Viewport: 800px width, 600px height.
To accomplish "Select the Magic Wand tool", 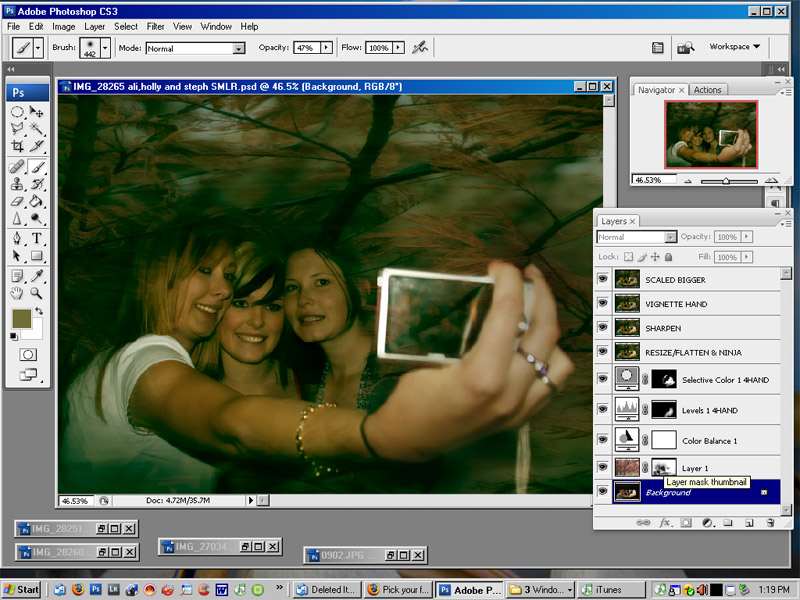I will [36, 128].
